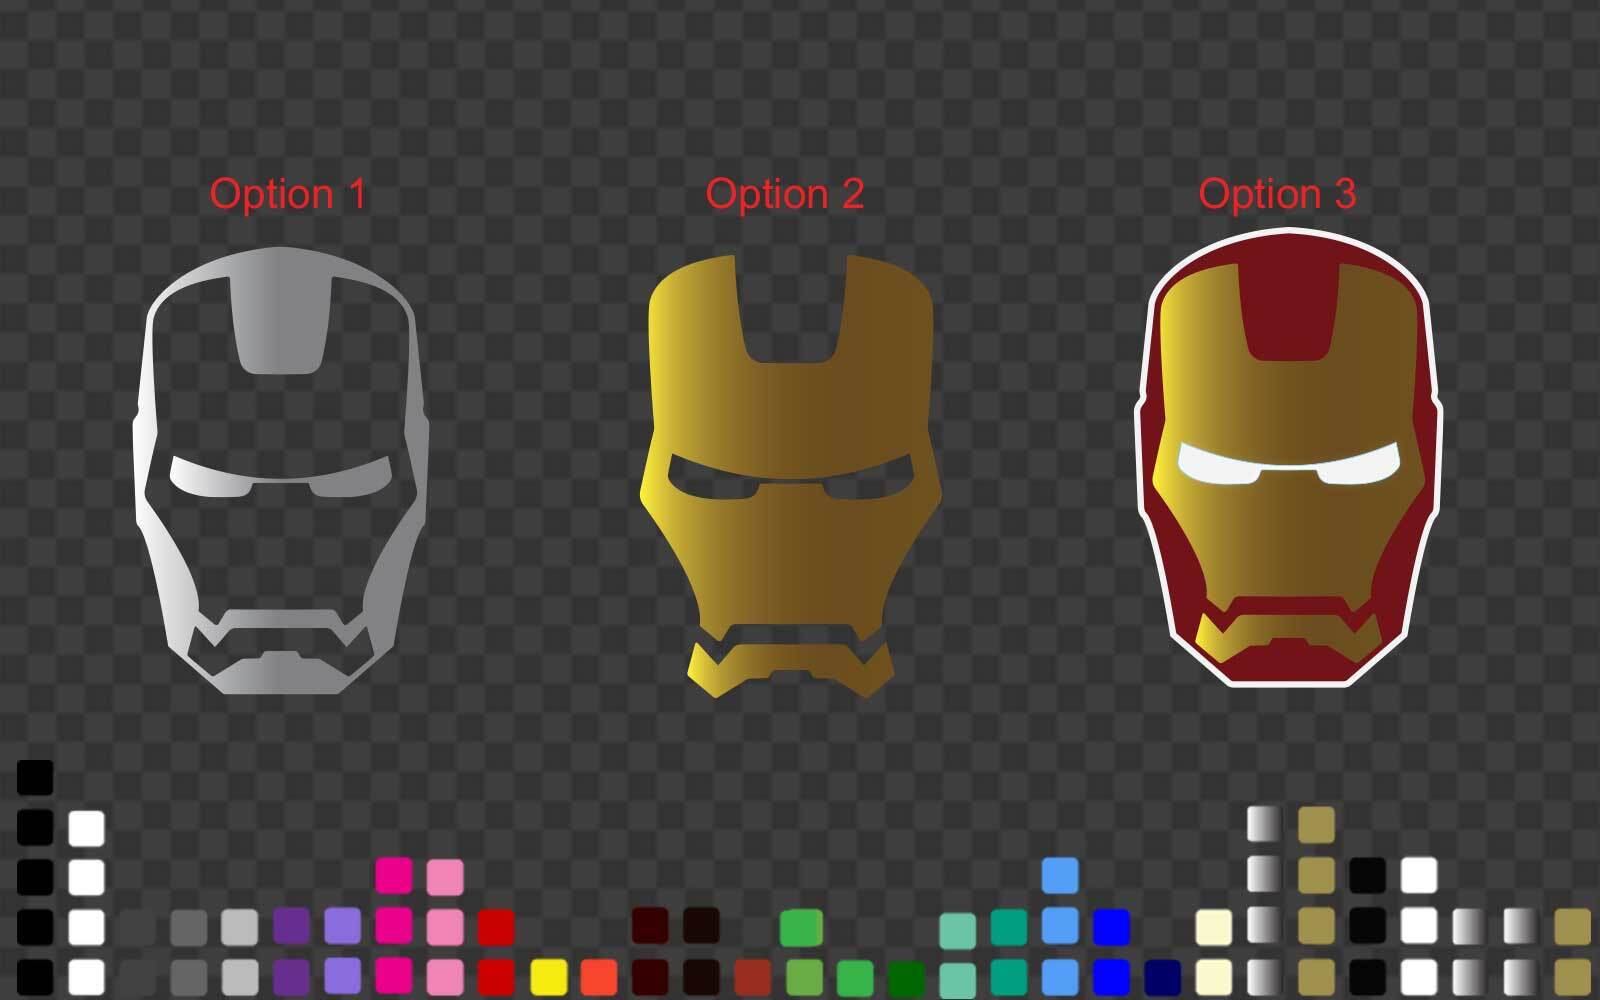This screenshot has height=1000, width=1600.
Task: Pick the upper dark teal swatch
Action: click(1009, 927)
